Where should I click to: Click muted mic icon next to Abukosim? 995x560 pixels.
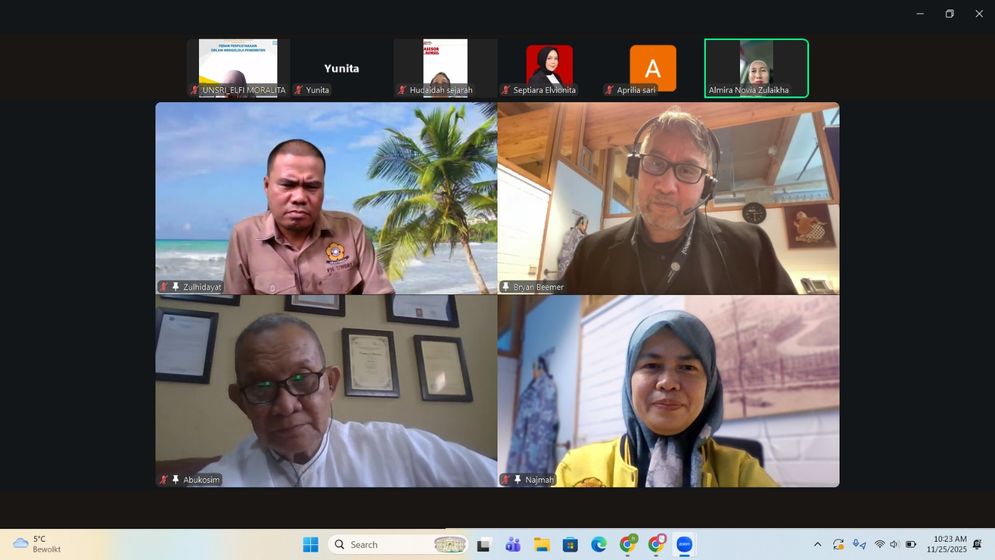click(164, 479)
